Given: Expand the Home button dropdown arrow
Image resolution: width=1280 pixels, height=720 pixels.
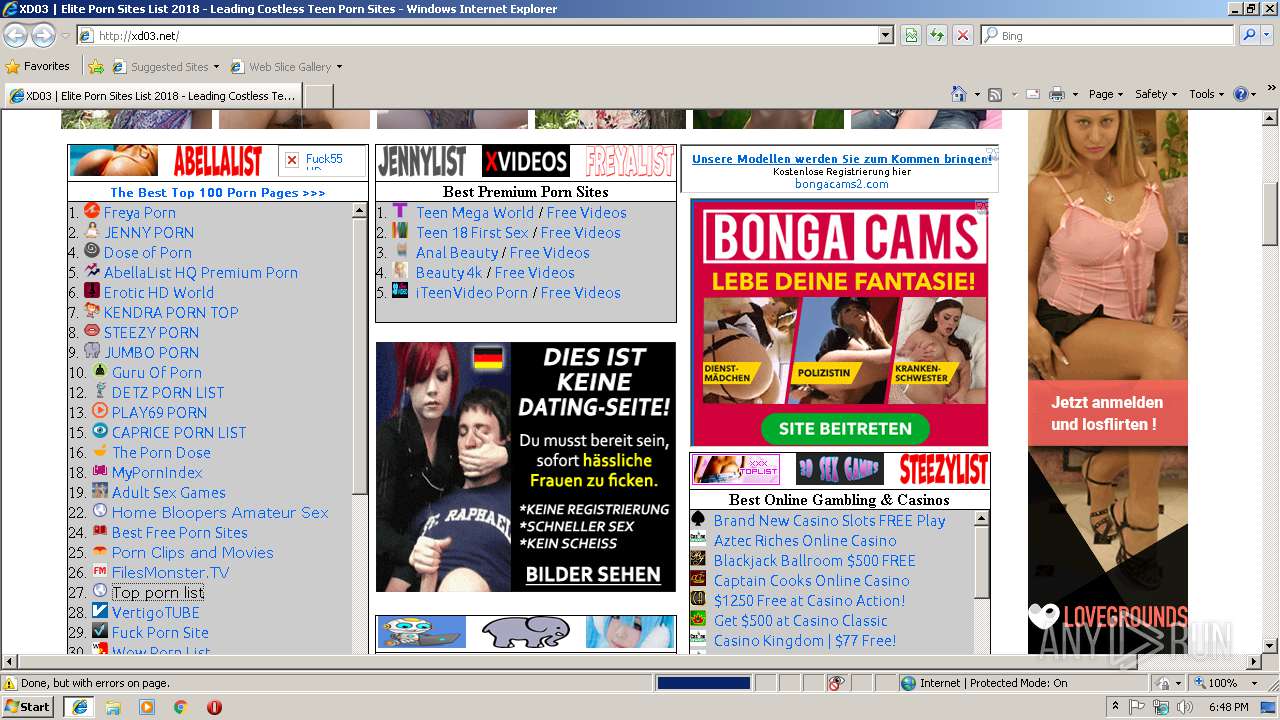Looking at the screenshot, I should (977, 94).
